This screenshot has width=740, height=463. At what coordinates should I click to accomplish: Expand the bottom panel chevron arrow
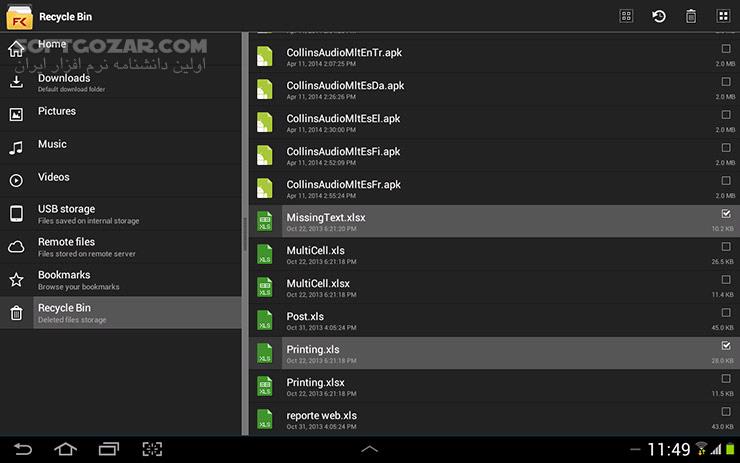(x=369, y=449)
